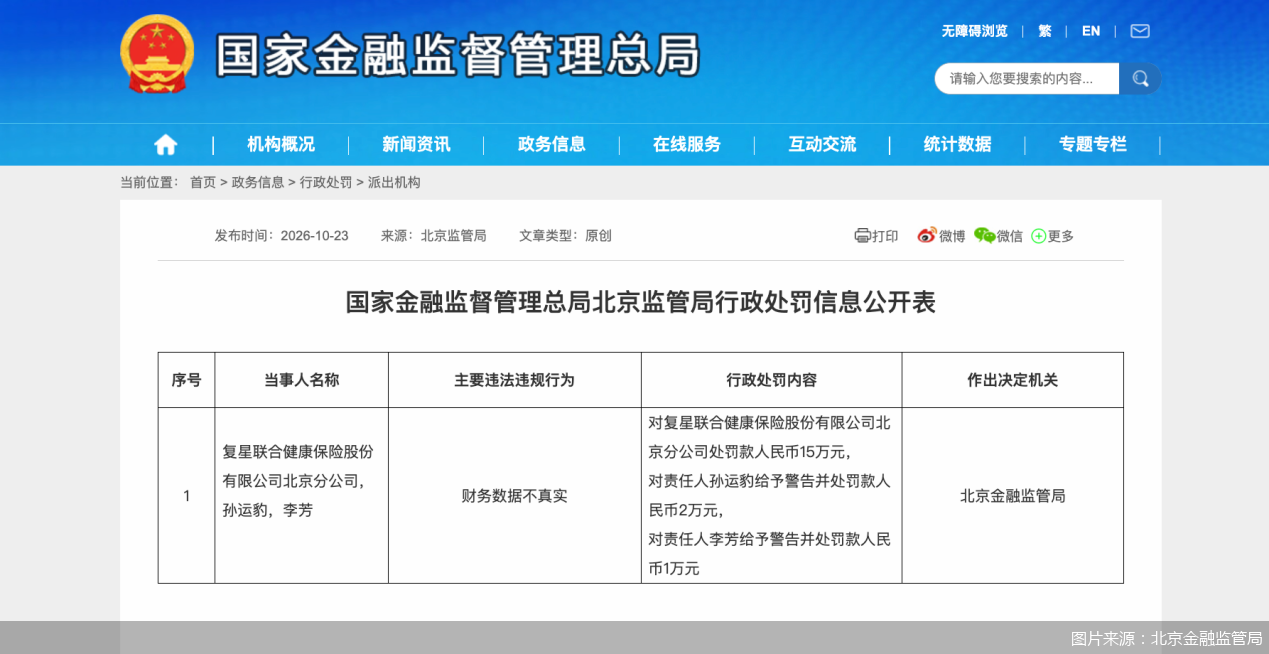Click the article headline 行政处罚信息公开表
The width and height of the screenshot is (1269, 654).
coord(640,302)
